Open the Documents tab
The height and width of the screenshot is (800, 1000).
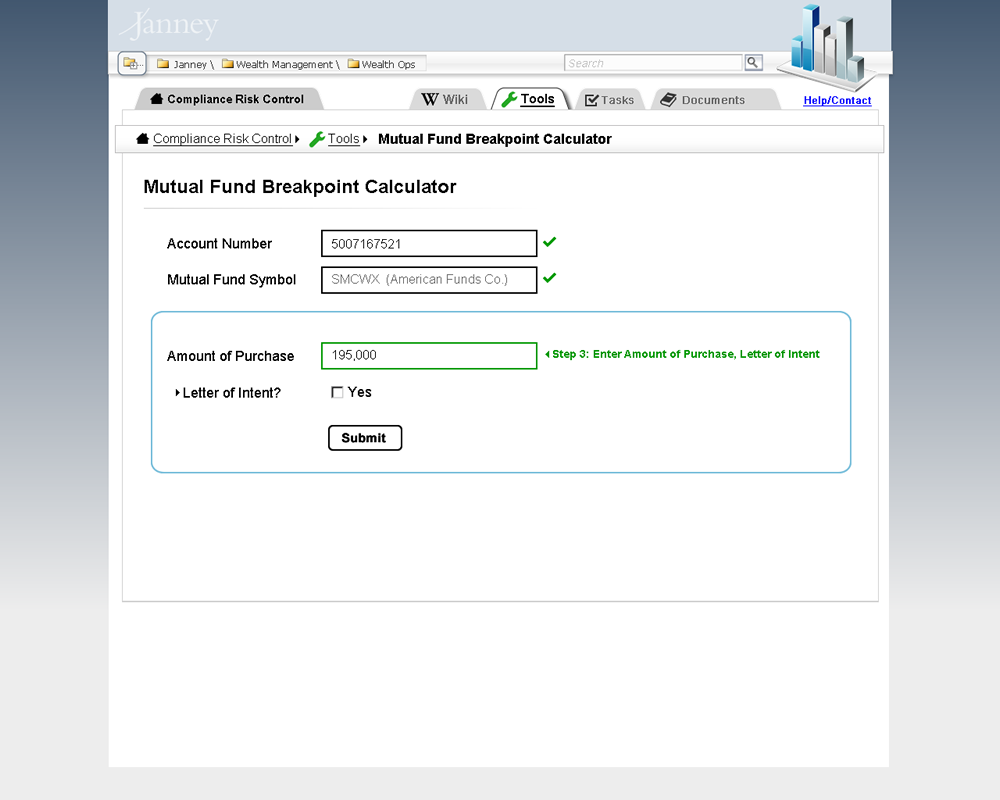[715, 99]
